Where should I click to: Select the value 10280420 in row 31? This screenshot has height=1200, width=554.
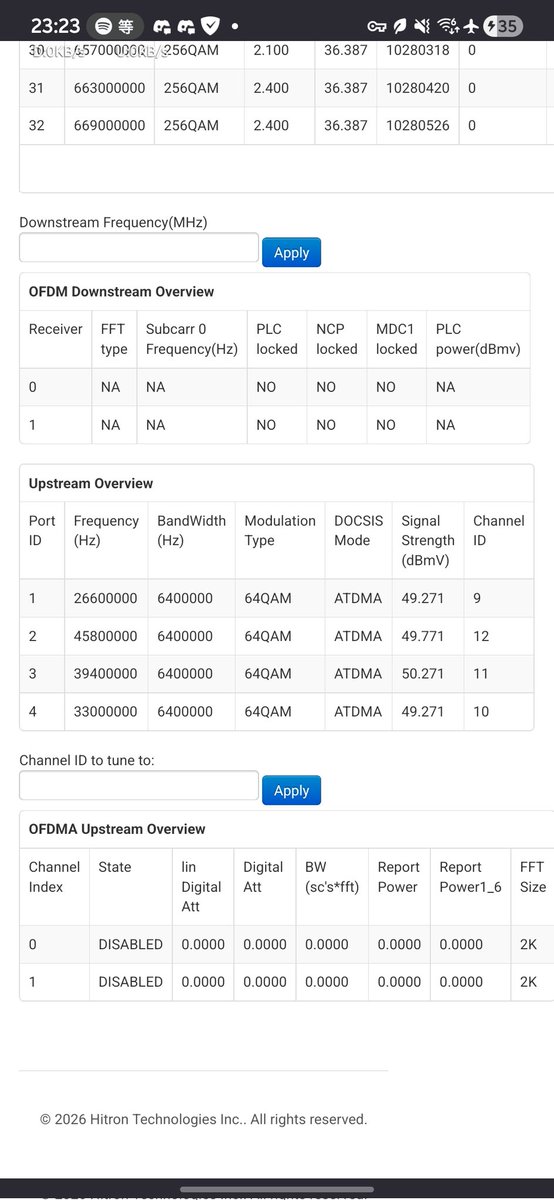pyautogui.click(x=420, y=88)
